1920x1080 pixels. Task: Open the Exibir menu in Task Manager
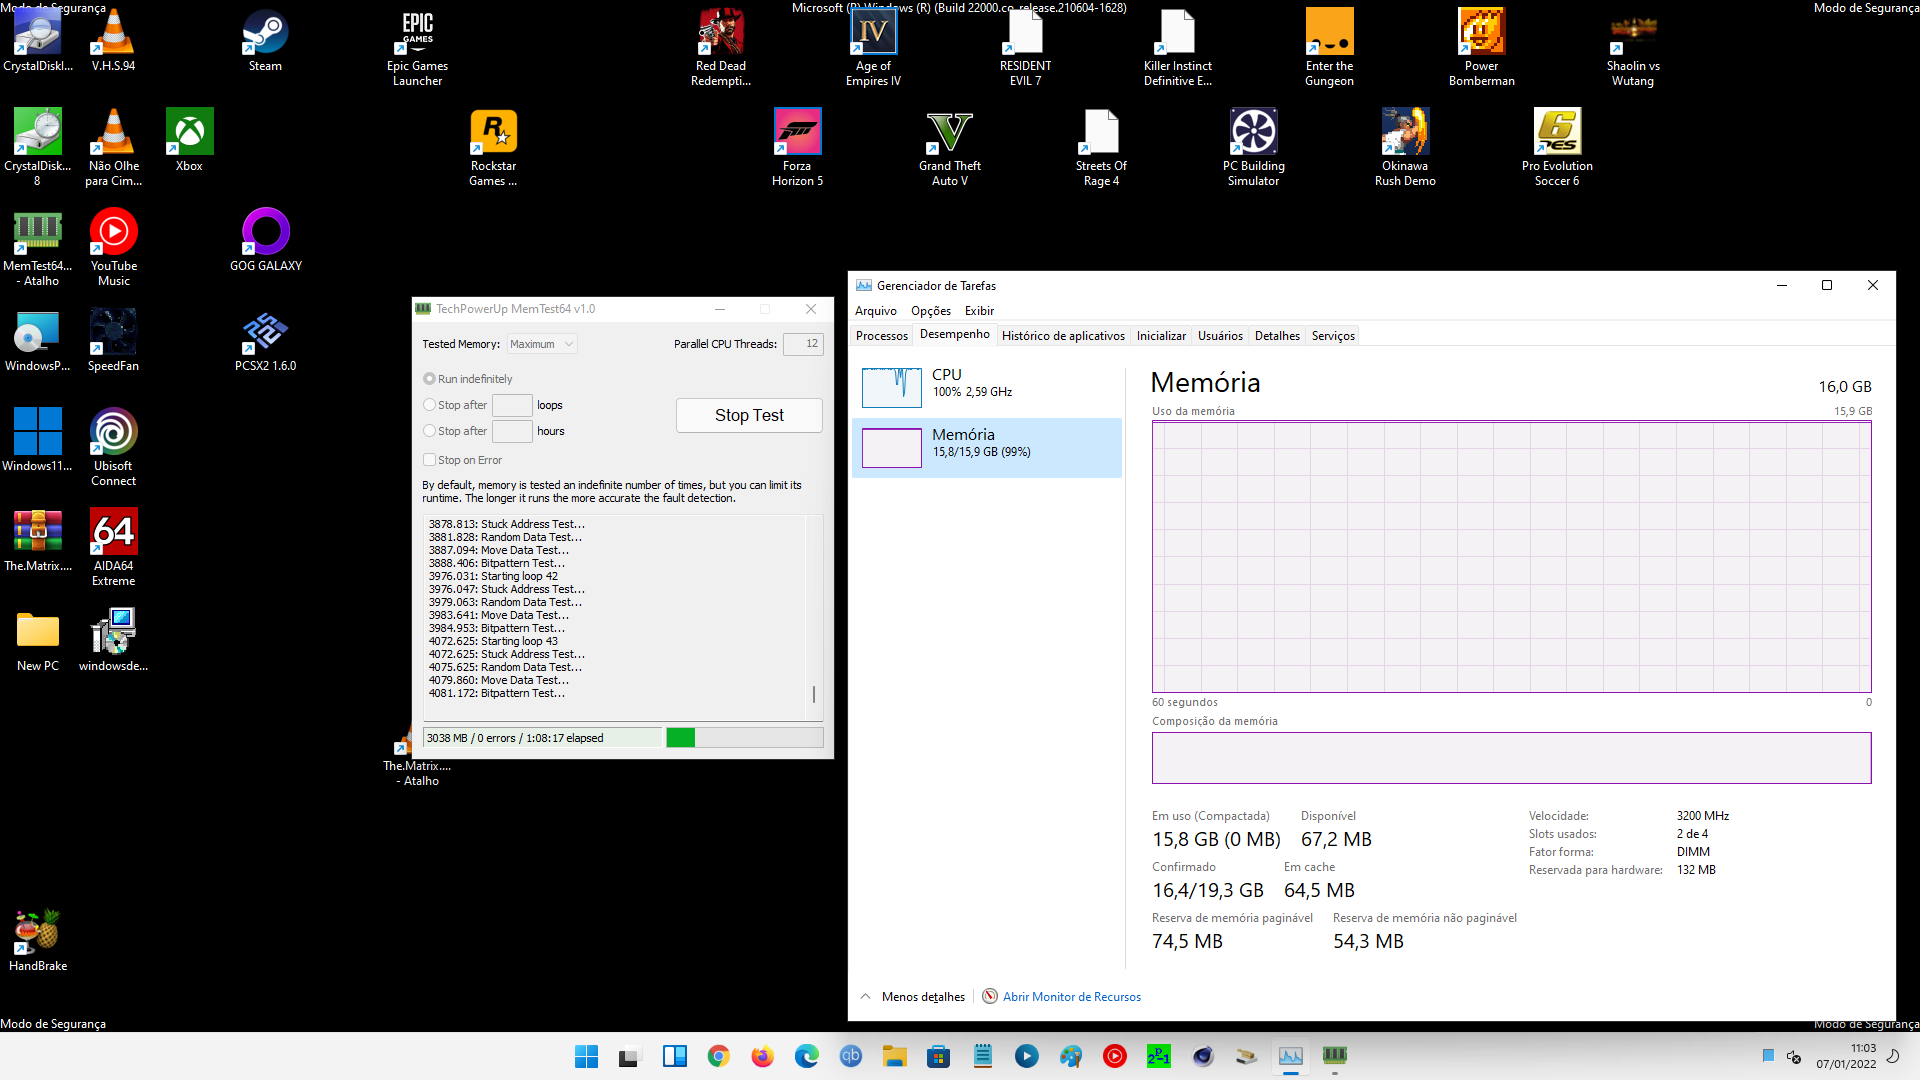(x=979, y=311)
